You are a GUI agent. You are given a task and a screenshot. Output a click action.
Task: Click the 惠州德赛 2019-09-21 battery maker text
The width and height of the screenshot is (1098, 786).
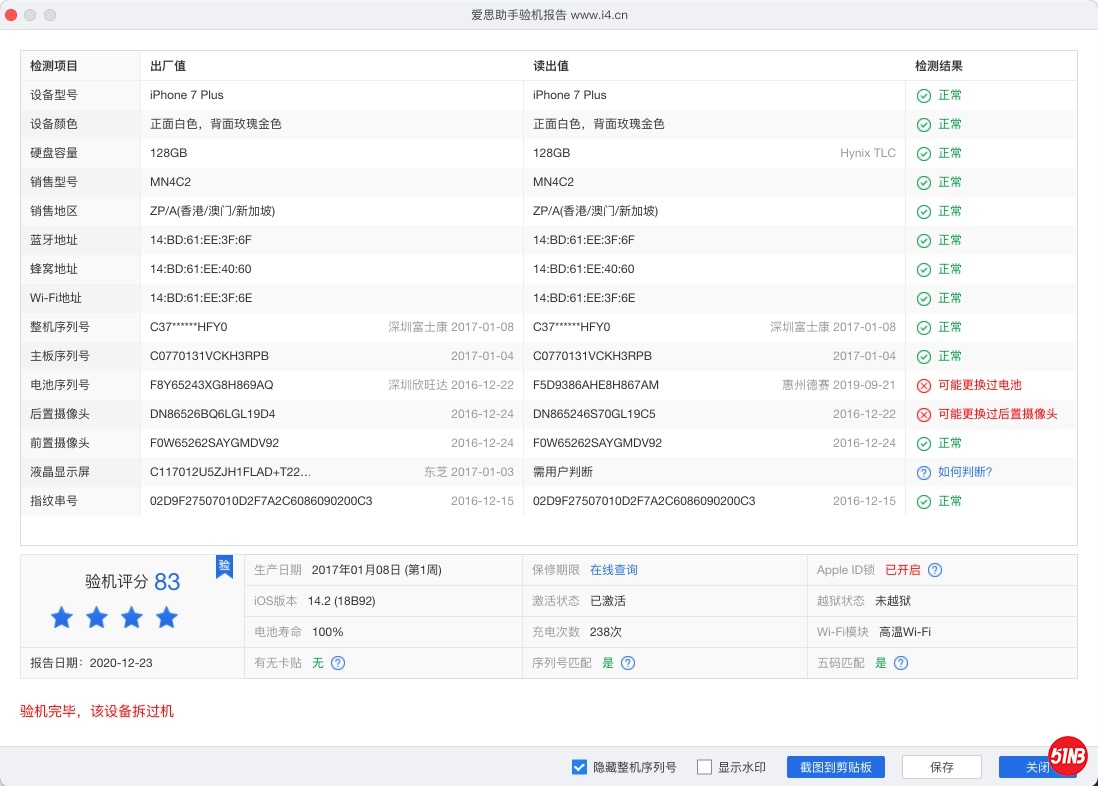(x=839, y=385)
